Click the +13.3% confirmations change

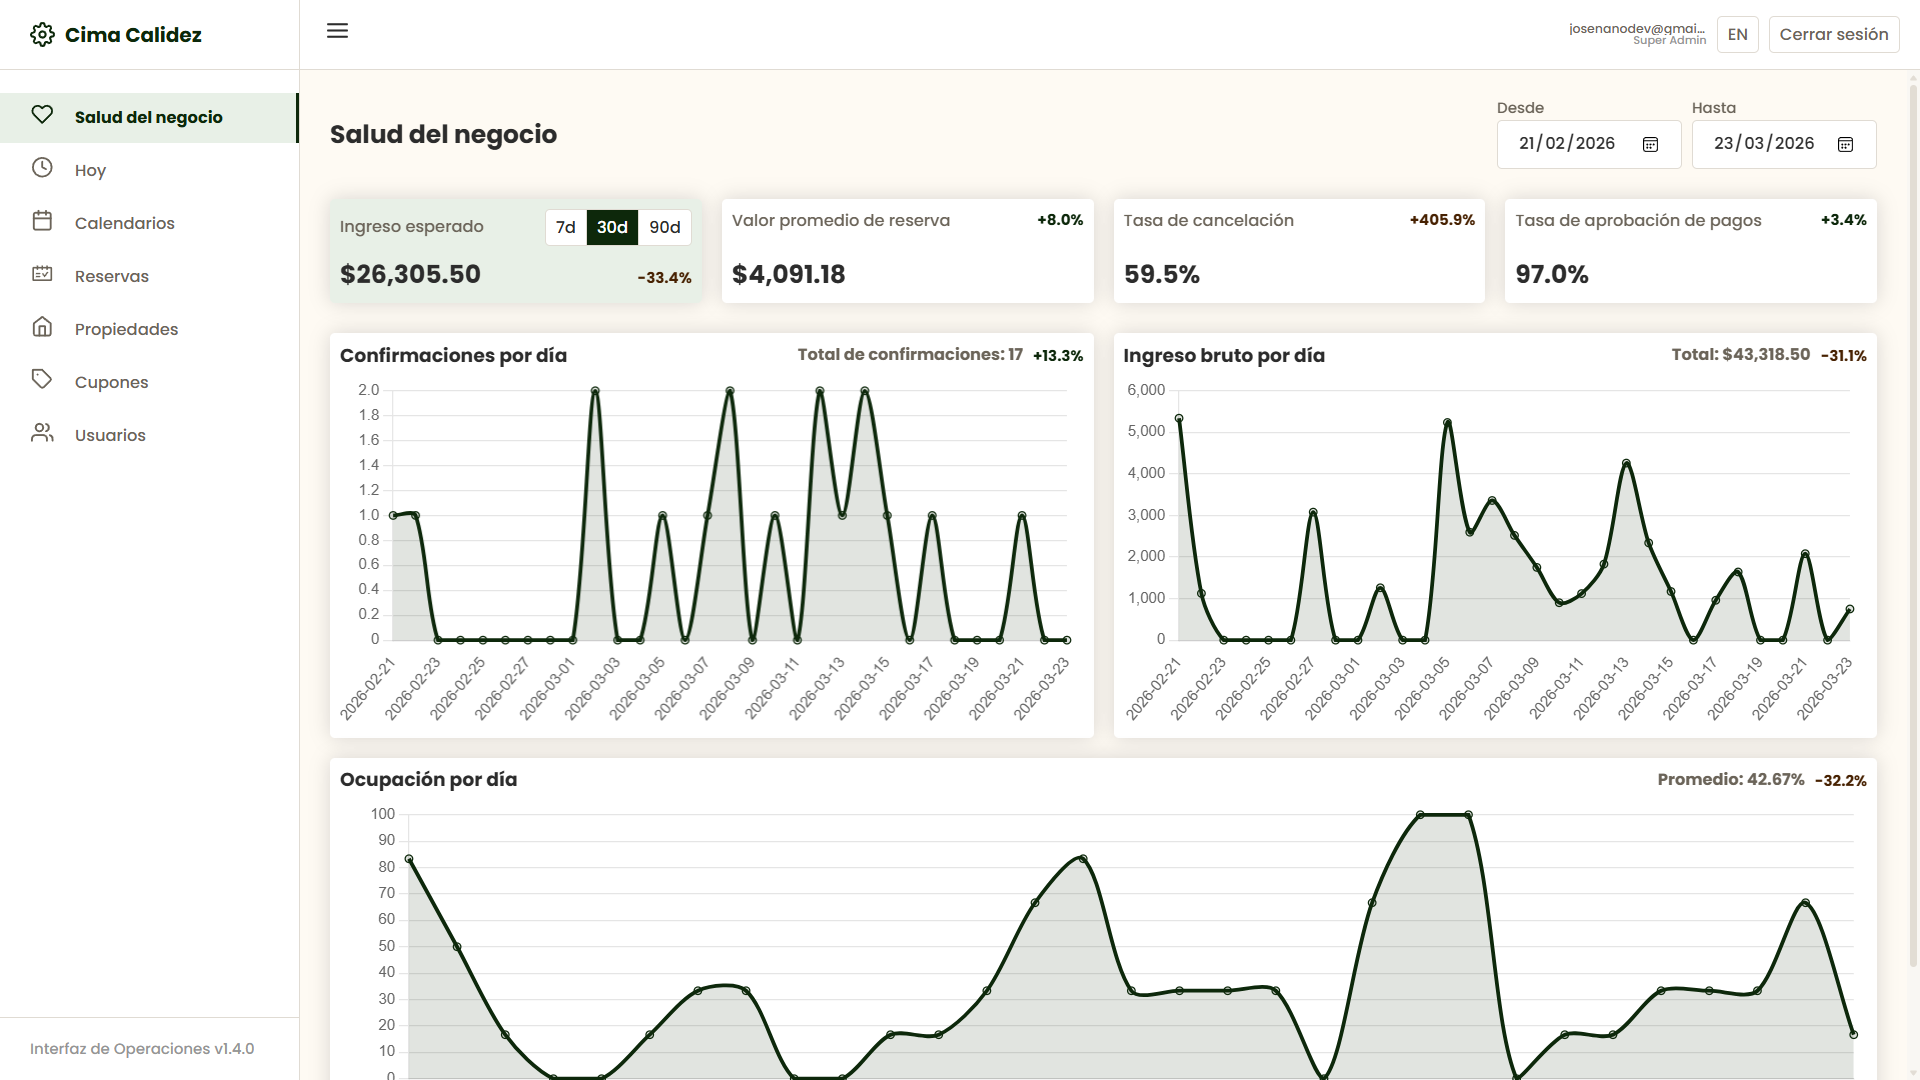tap(1058, 356)
